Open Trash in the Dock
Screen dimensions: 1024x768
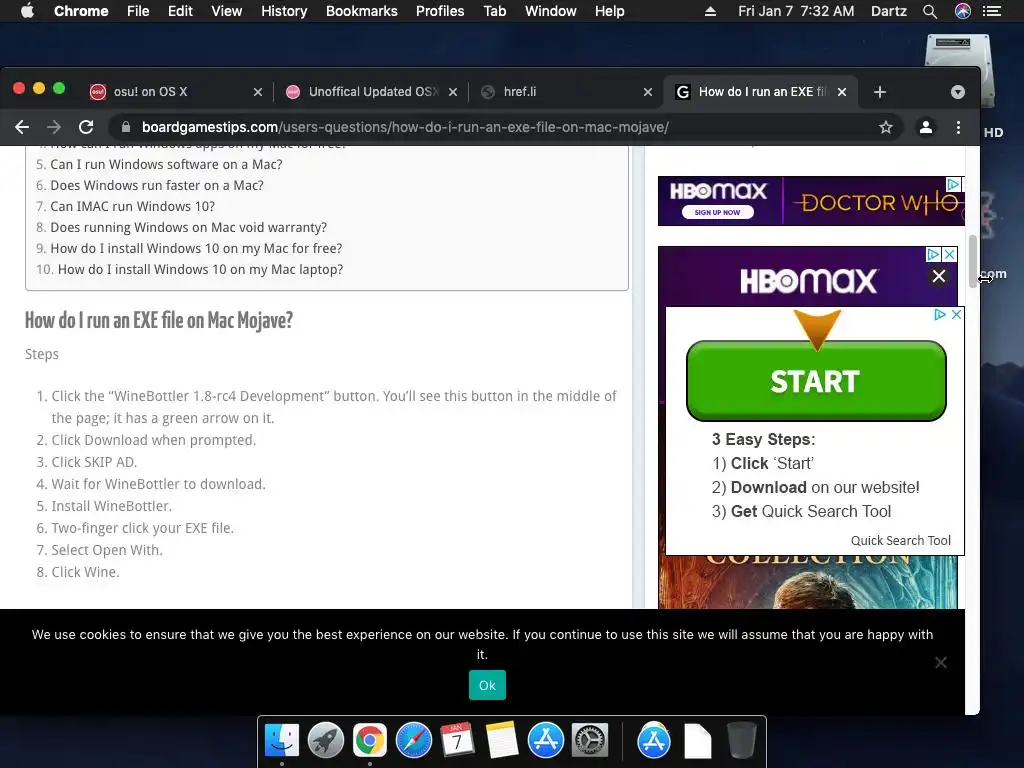pyautogui.click(x=741, y=741)
